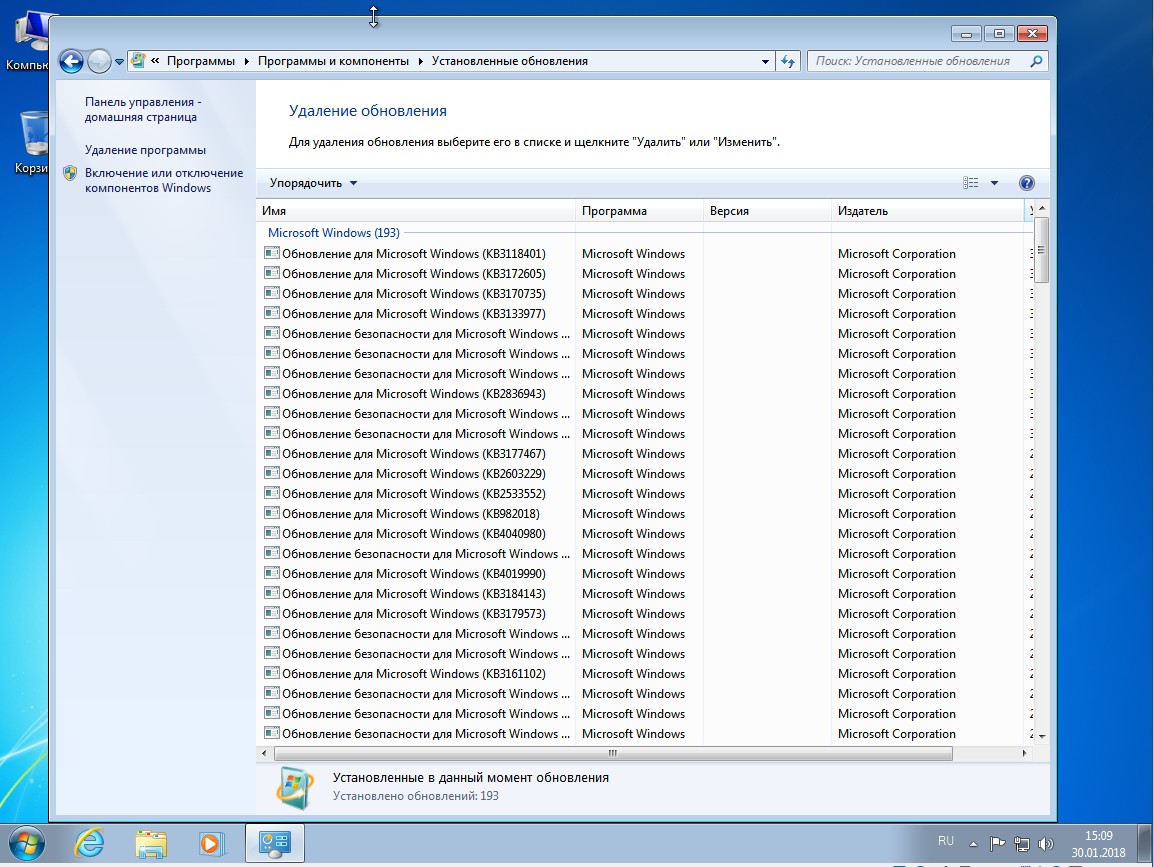Sort by the Издатель column header
The image size is (1154, 867).
(927, 210)
